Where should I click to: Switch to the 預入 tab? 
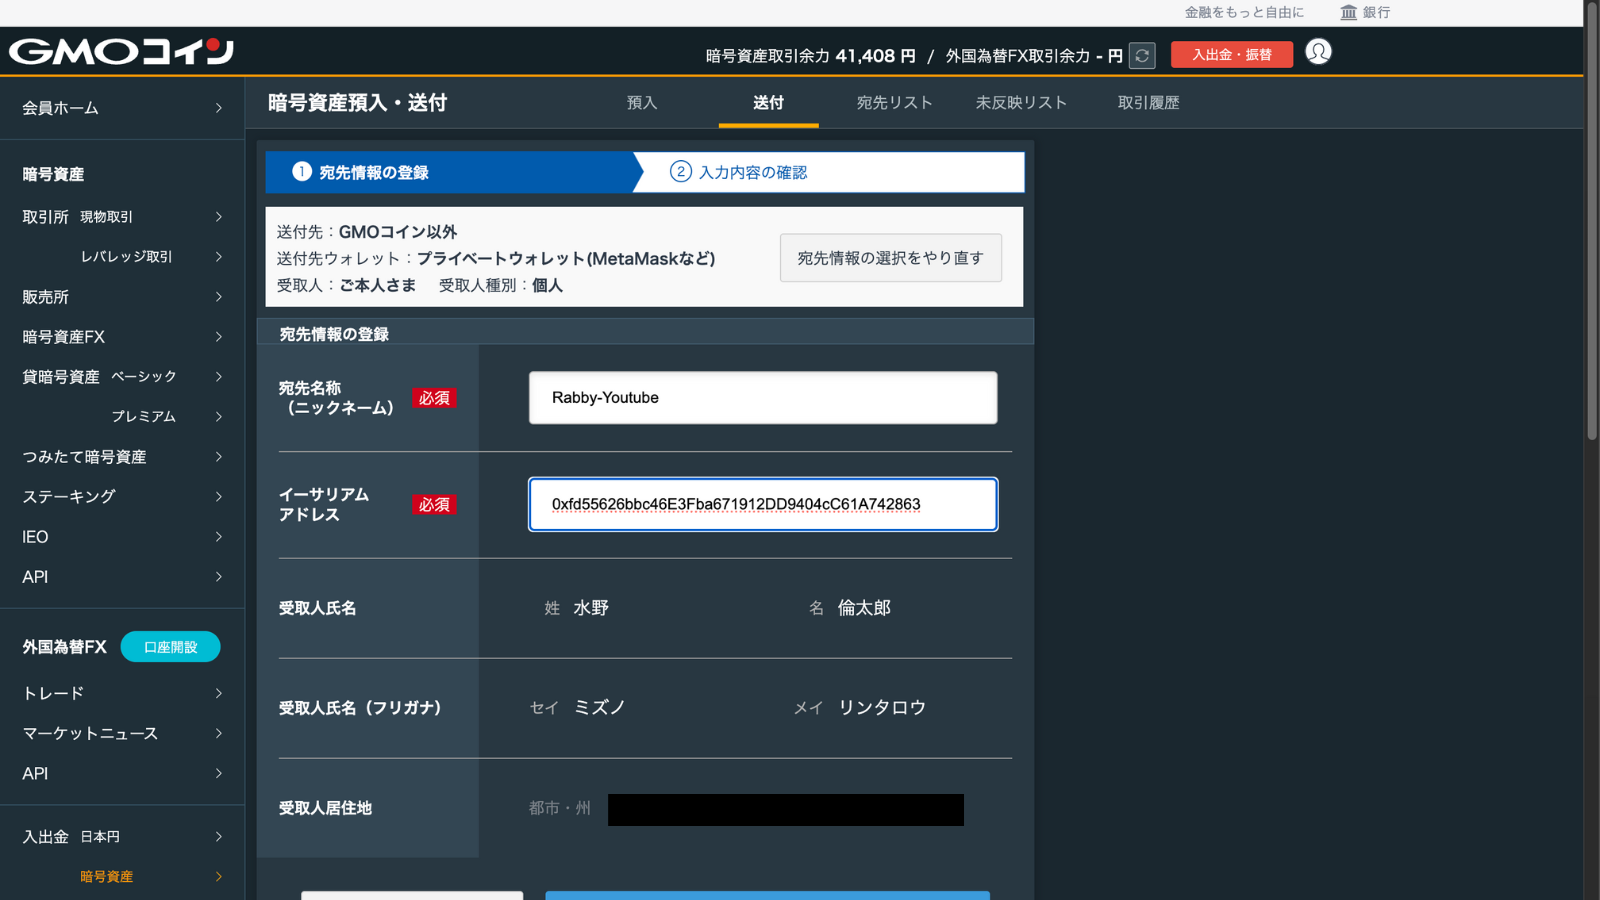(642, 103)
